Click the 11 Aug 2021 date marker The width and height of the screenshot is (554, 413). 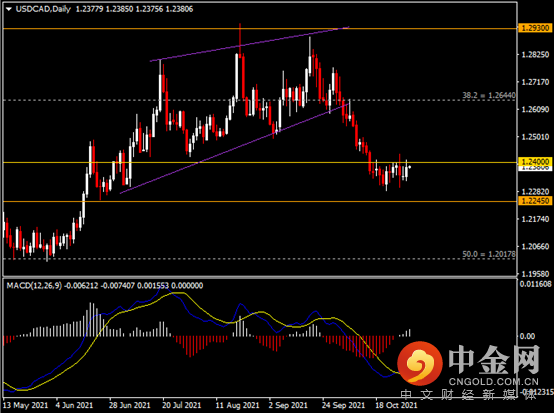(237, 405)
